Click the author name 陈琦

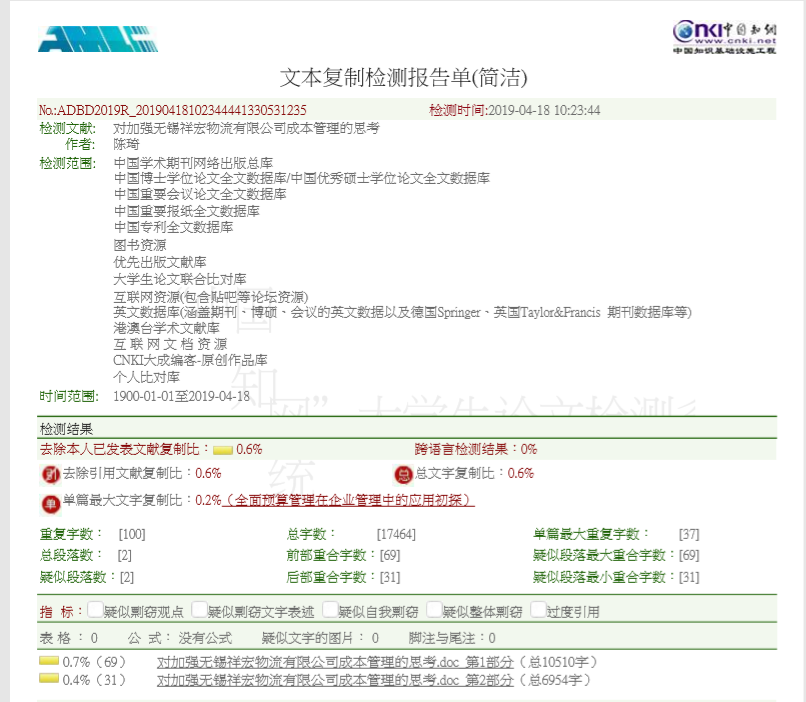coord(126,144)
